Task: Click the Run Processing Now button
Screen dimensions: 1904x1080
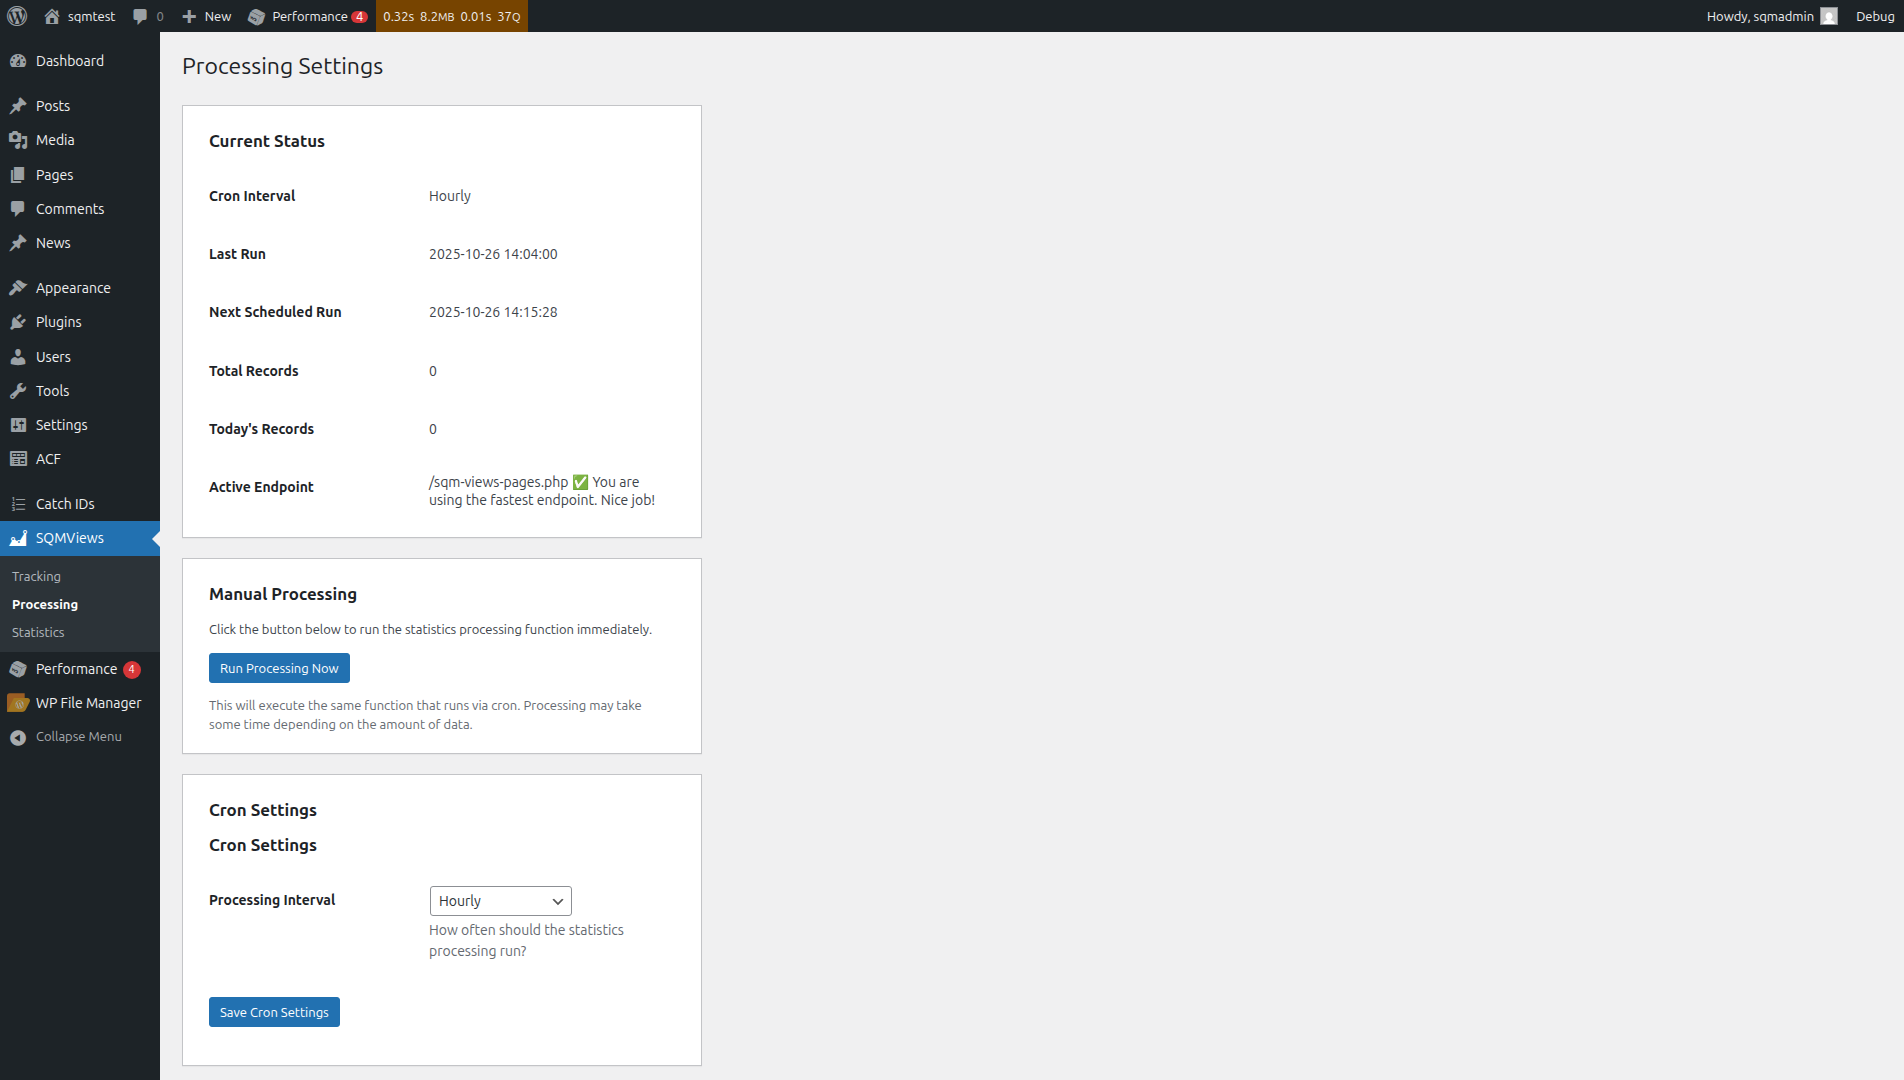Action: click(279, 667)
